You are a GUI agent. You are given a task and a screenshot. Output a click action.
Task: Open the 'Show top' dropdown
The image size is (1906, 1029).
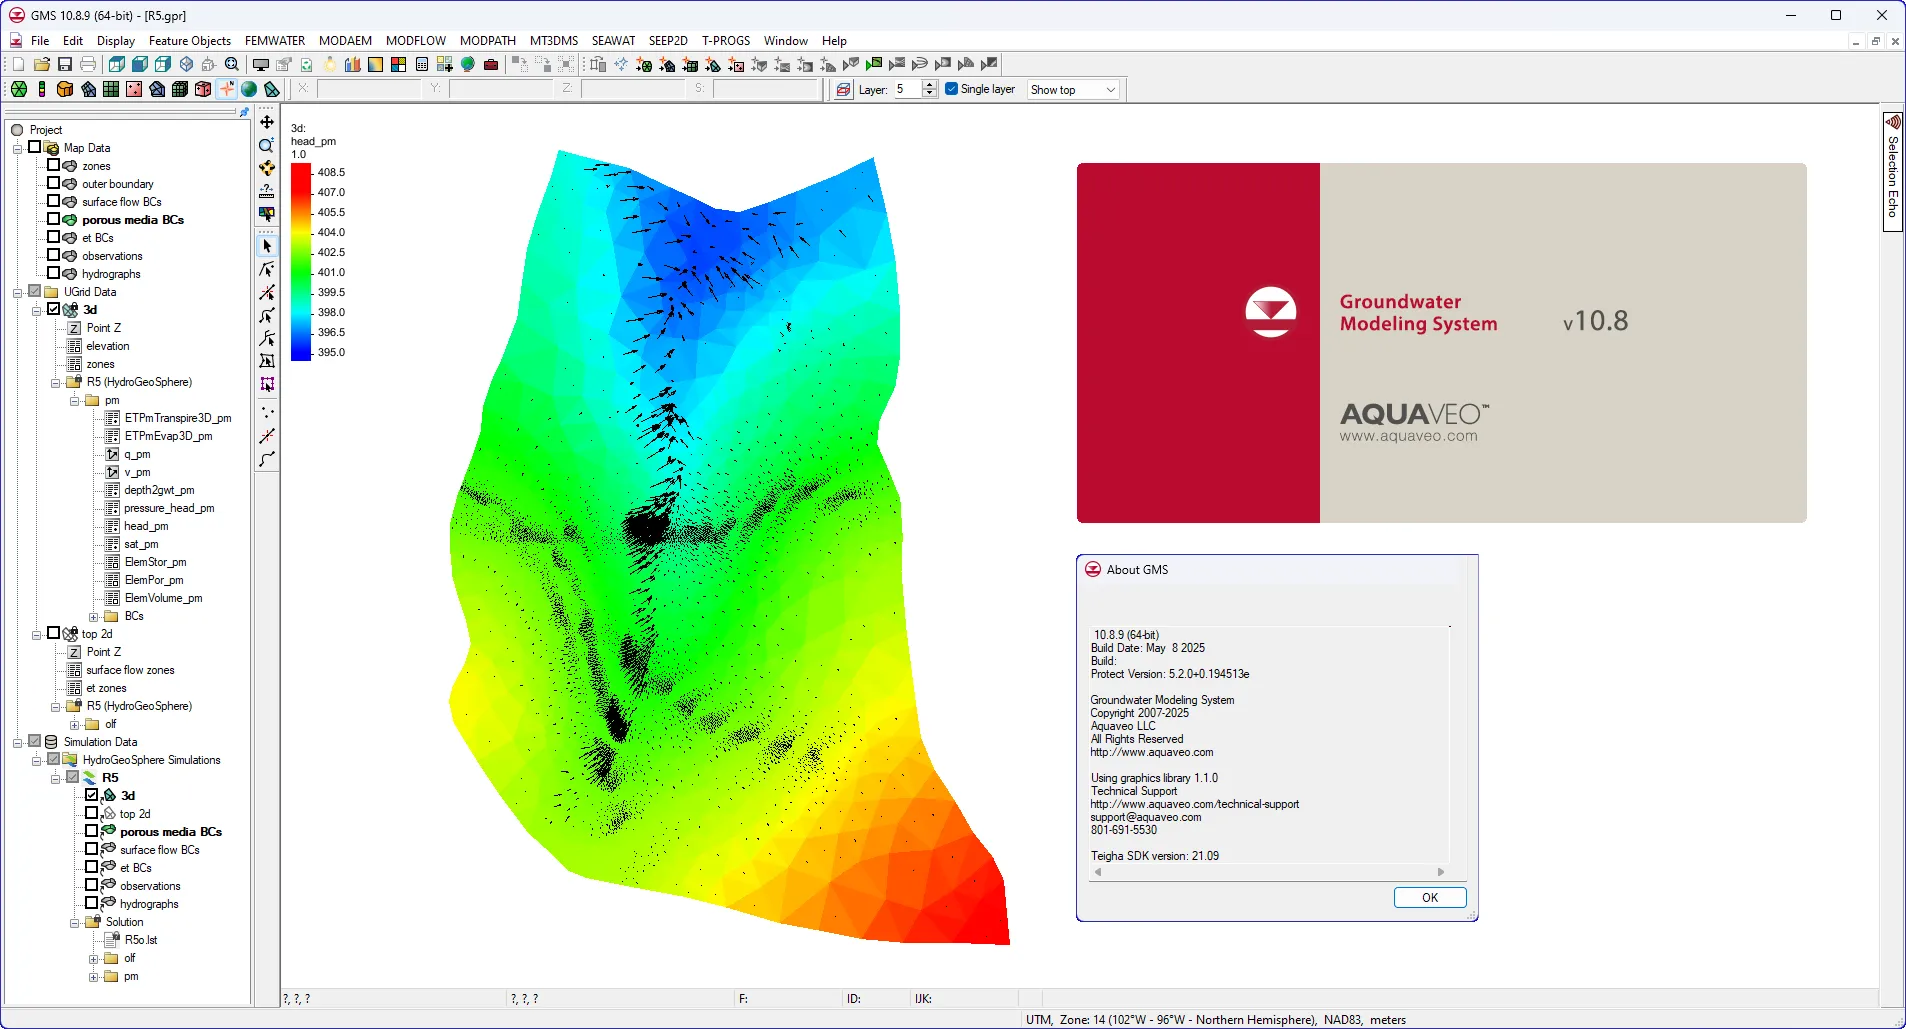(x=1073, y=90)
